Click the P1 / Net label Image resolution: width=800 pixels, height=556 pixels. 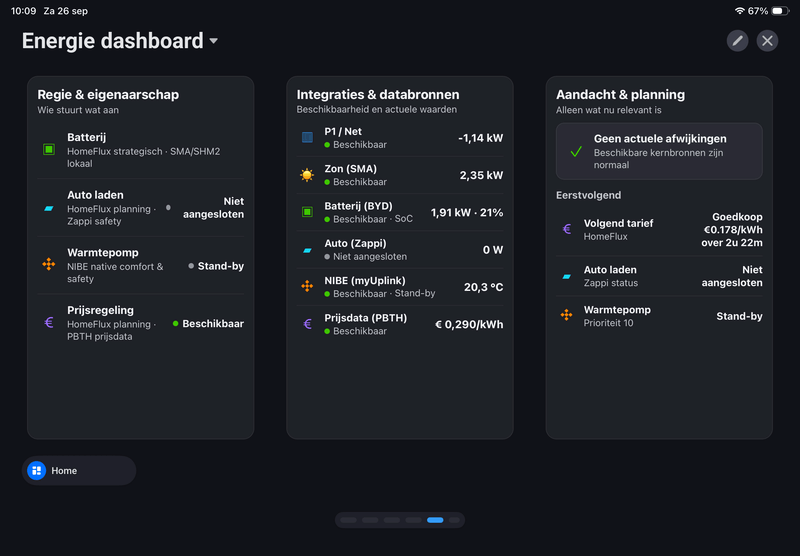343,132
